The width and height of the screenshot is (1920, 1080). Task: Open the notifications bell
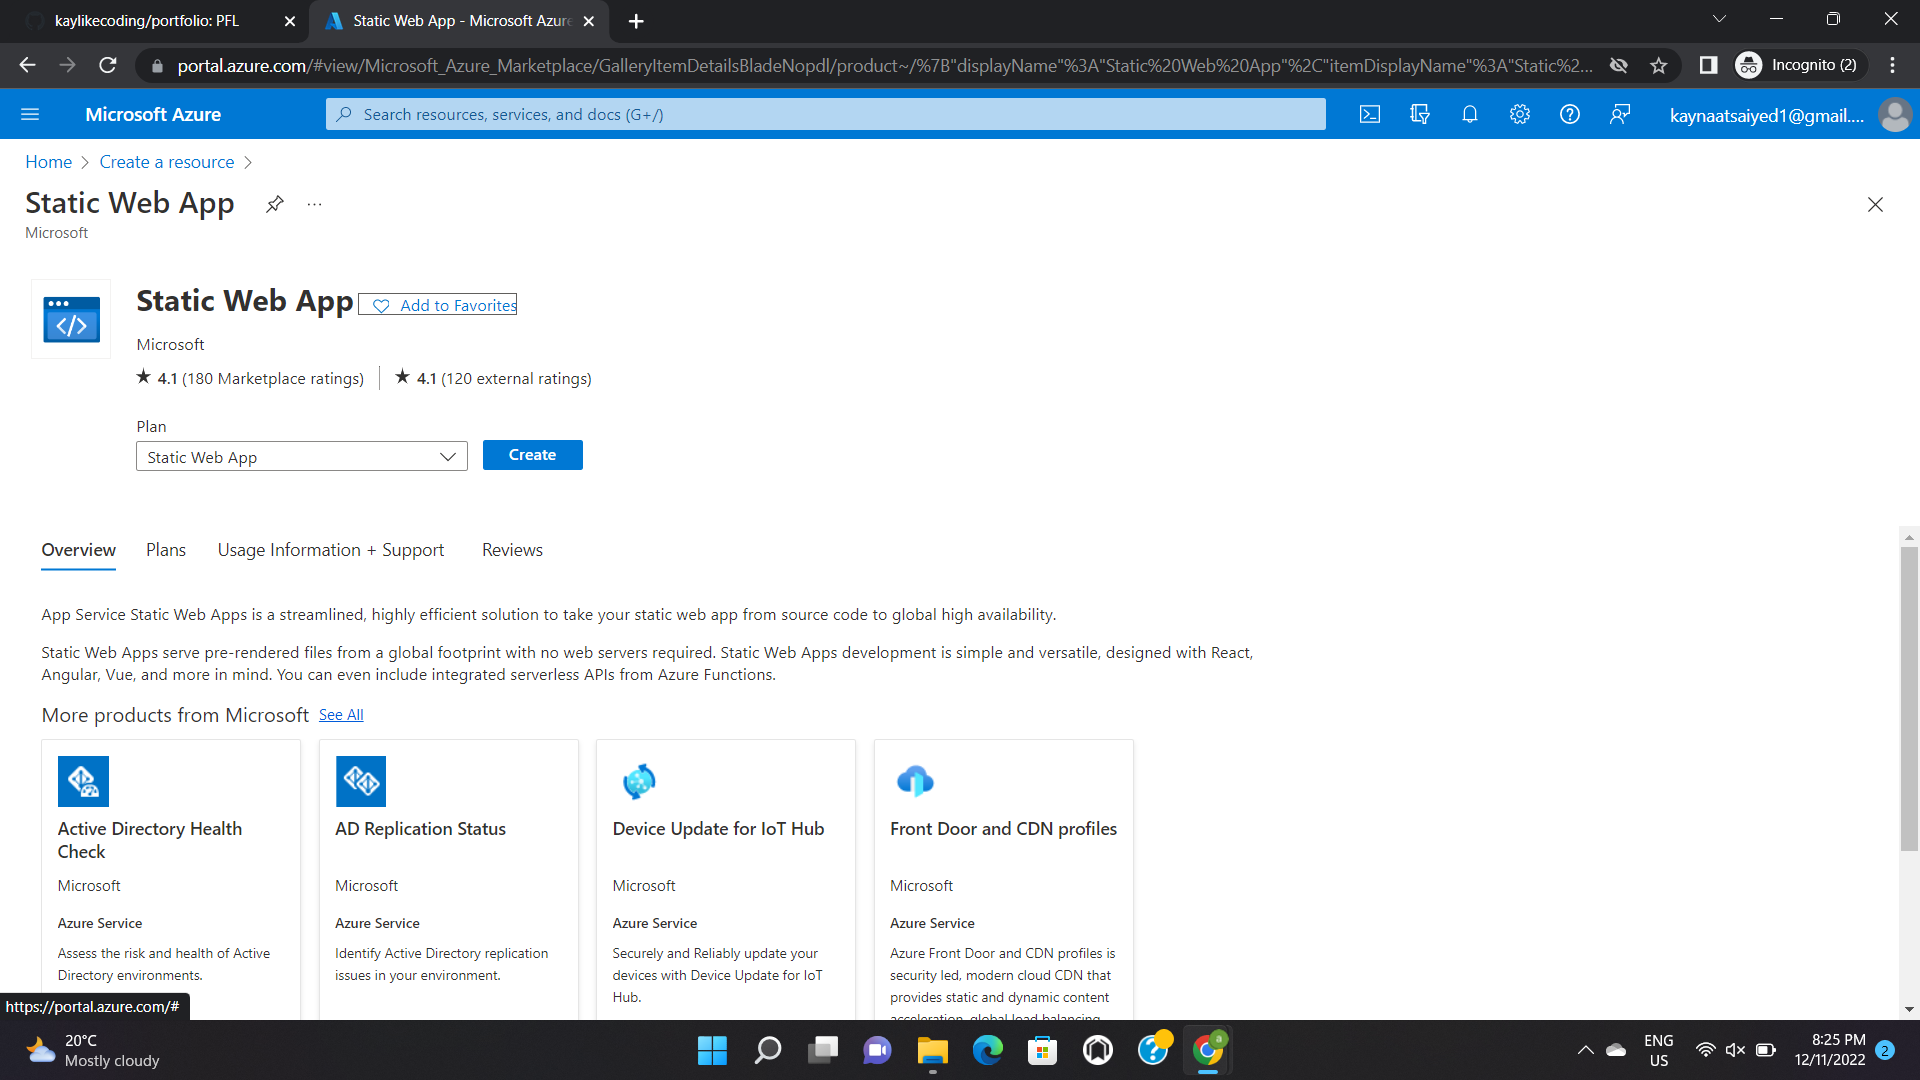coord(1470,115)
